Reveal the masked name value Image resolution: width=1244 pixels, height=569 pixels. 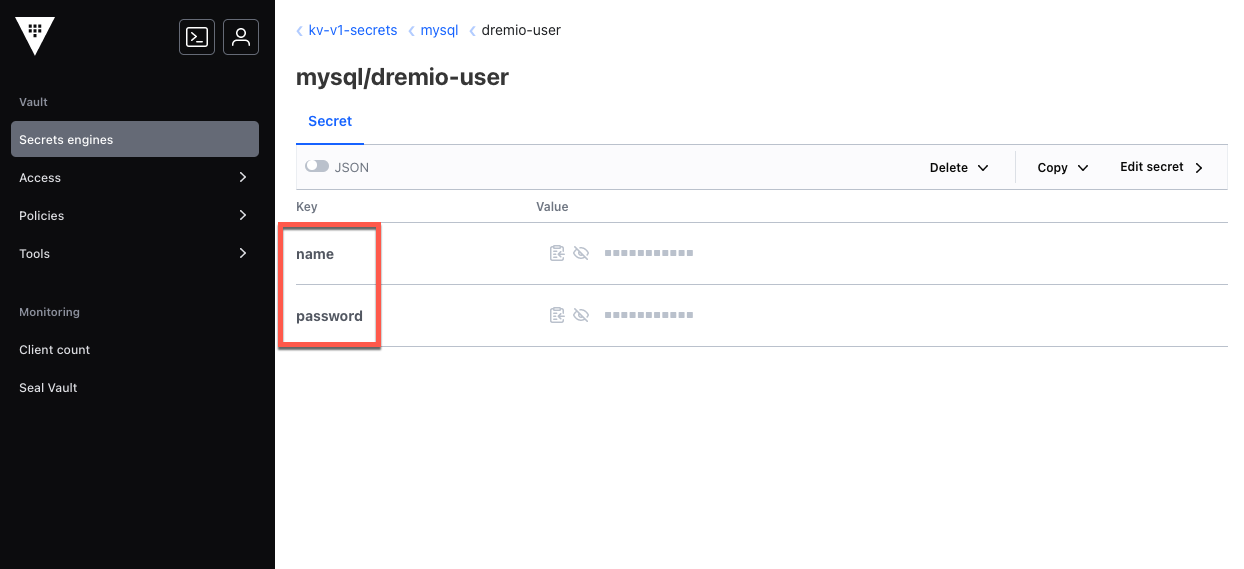tap(581, 254)
